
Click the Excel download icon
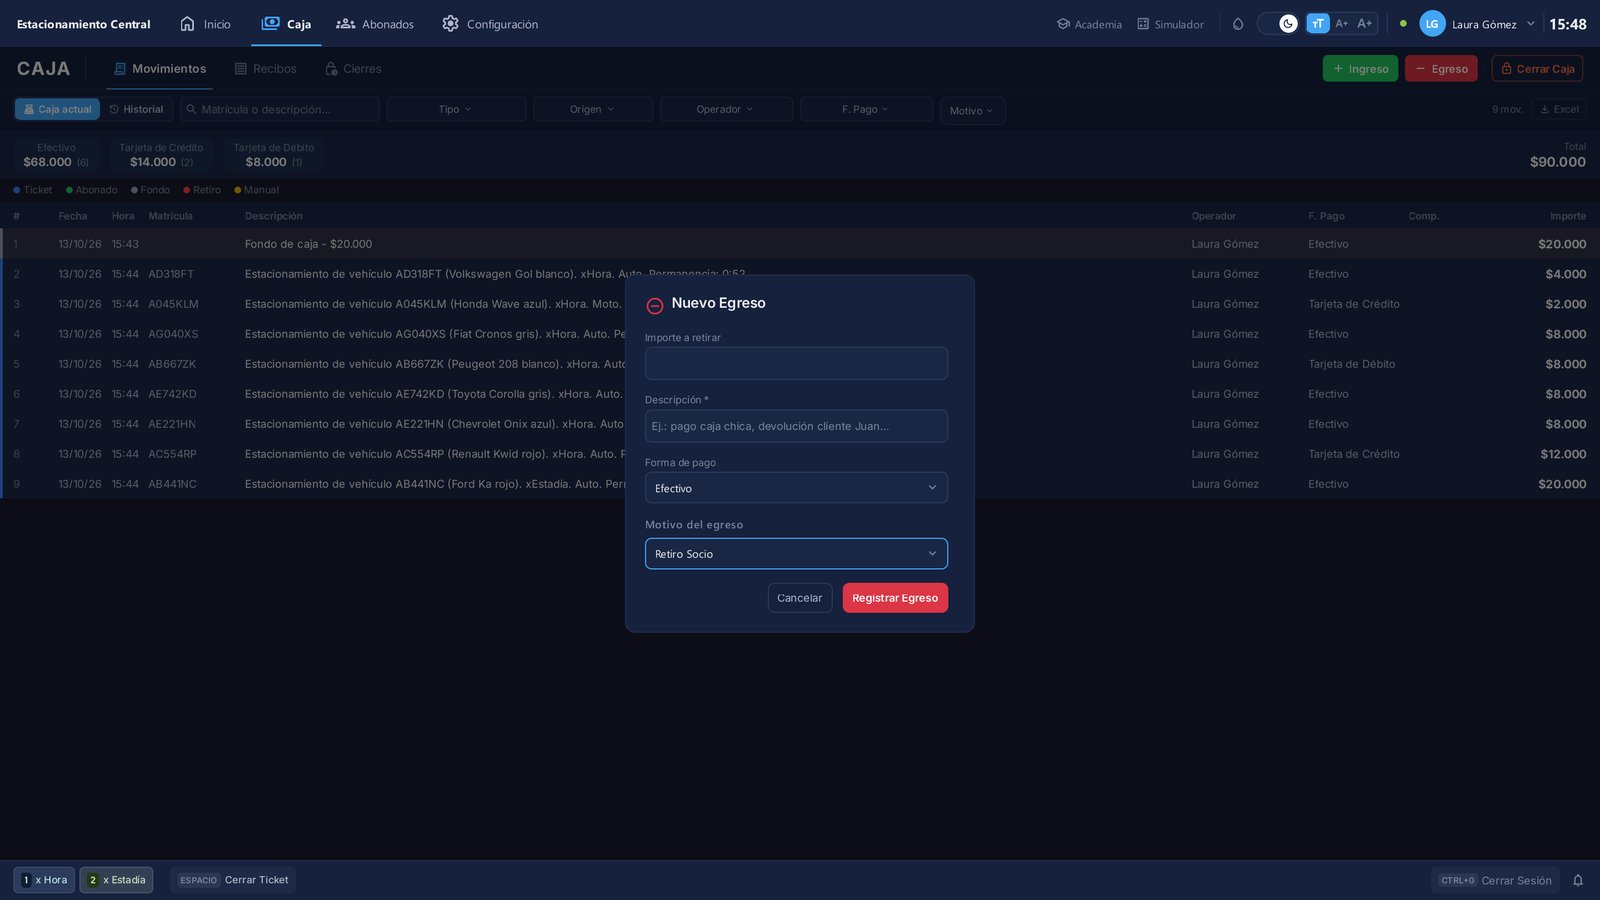[x=1545, y=109]
